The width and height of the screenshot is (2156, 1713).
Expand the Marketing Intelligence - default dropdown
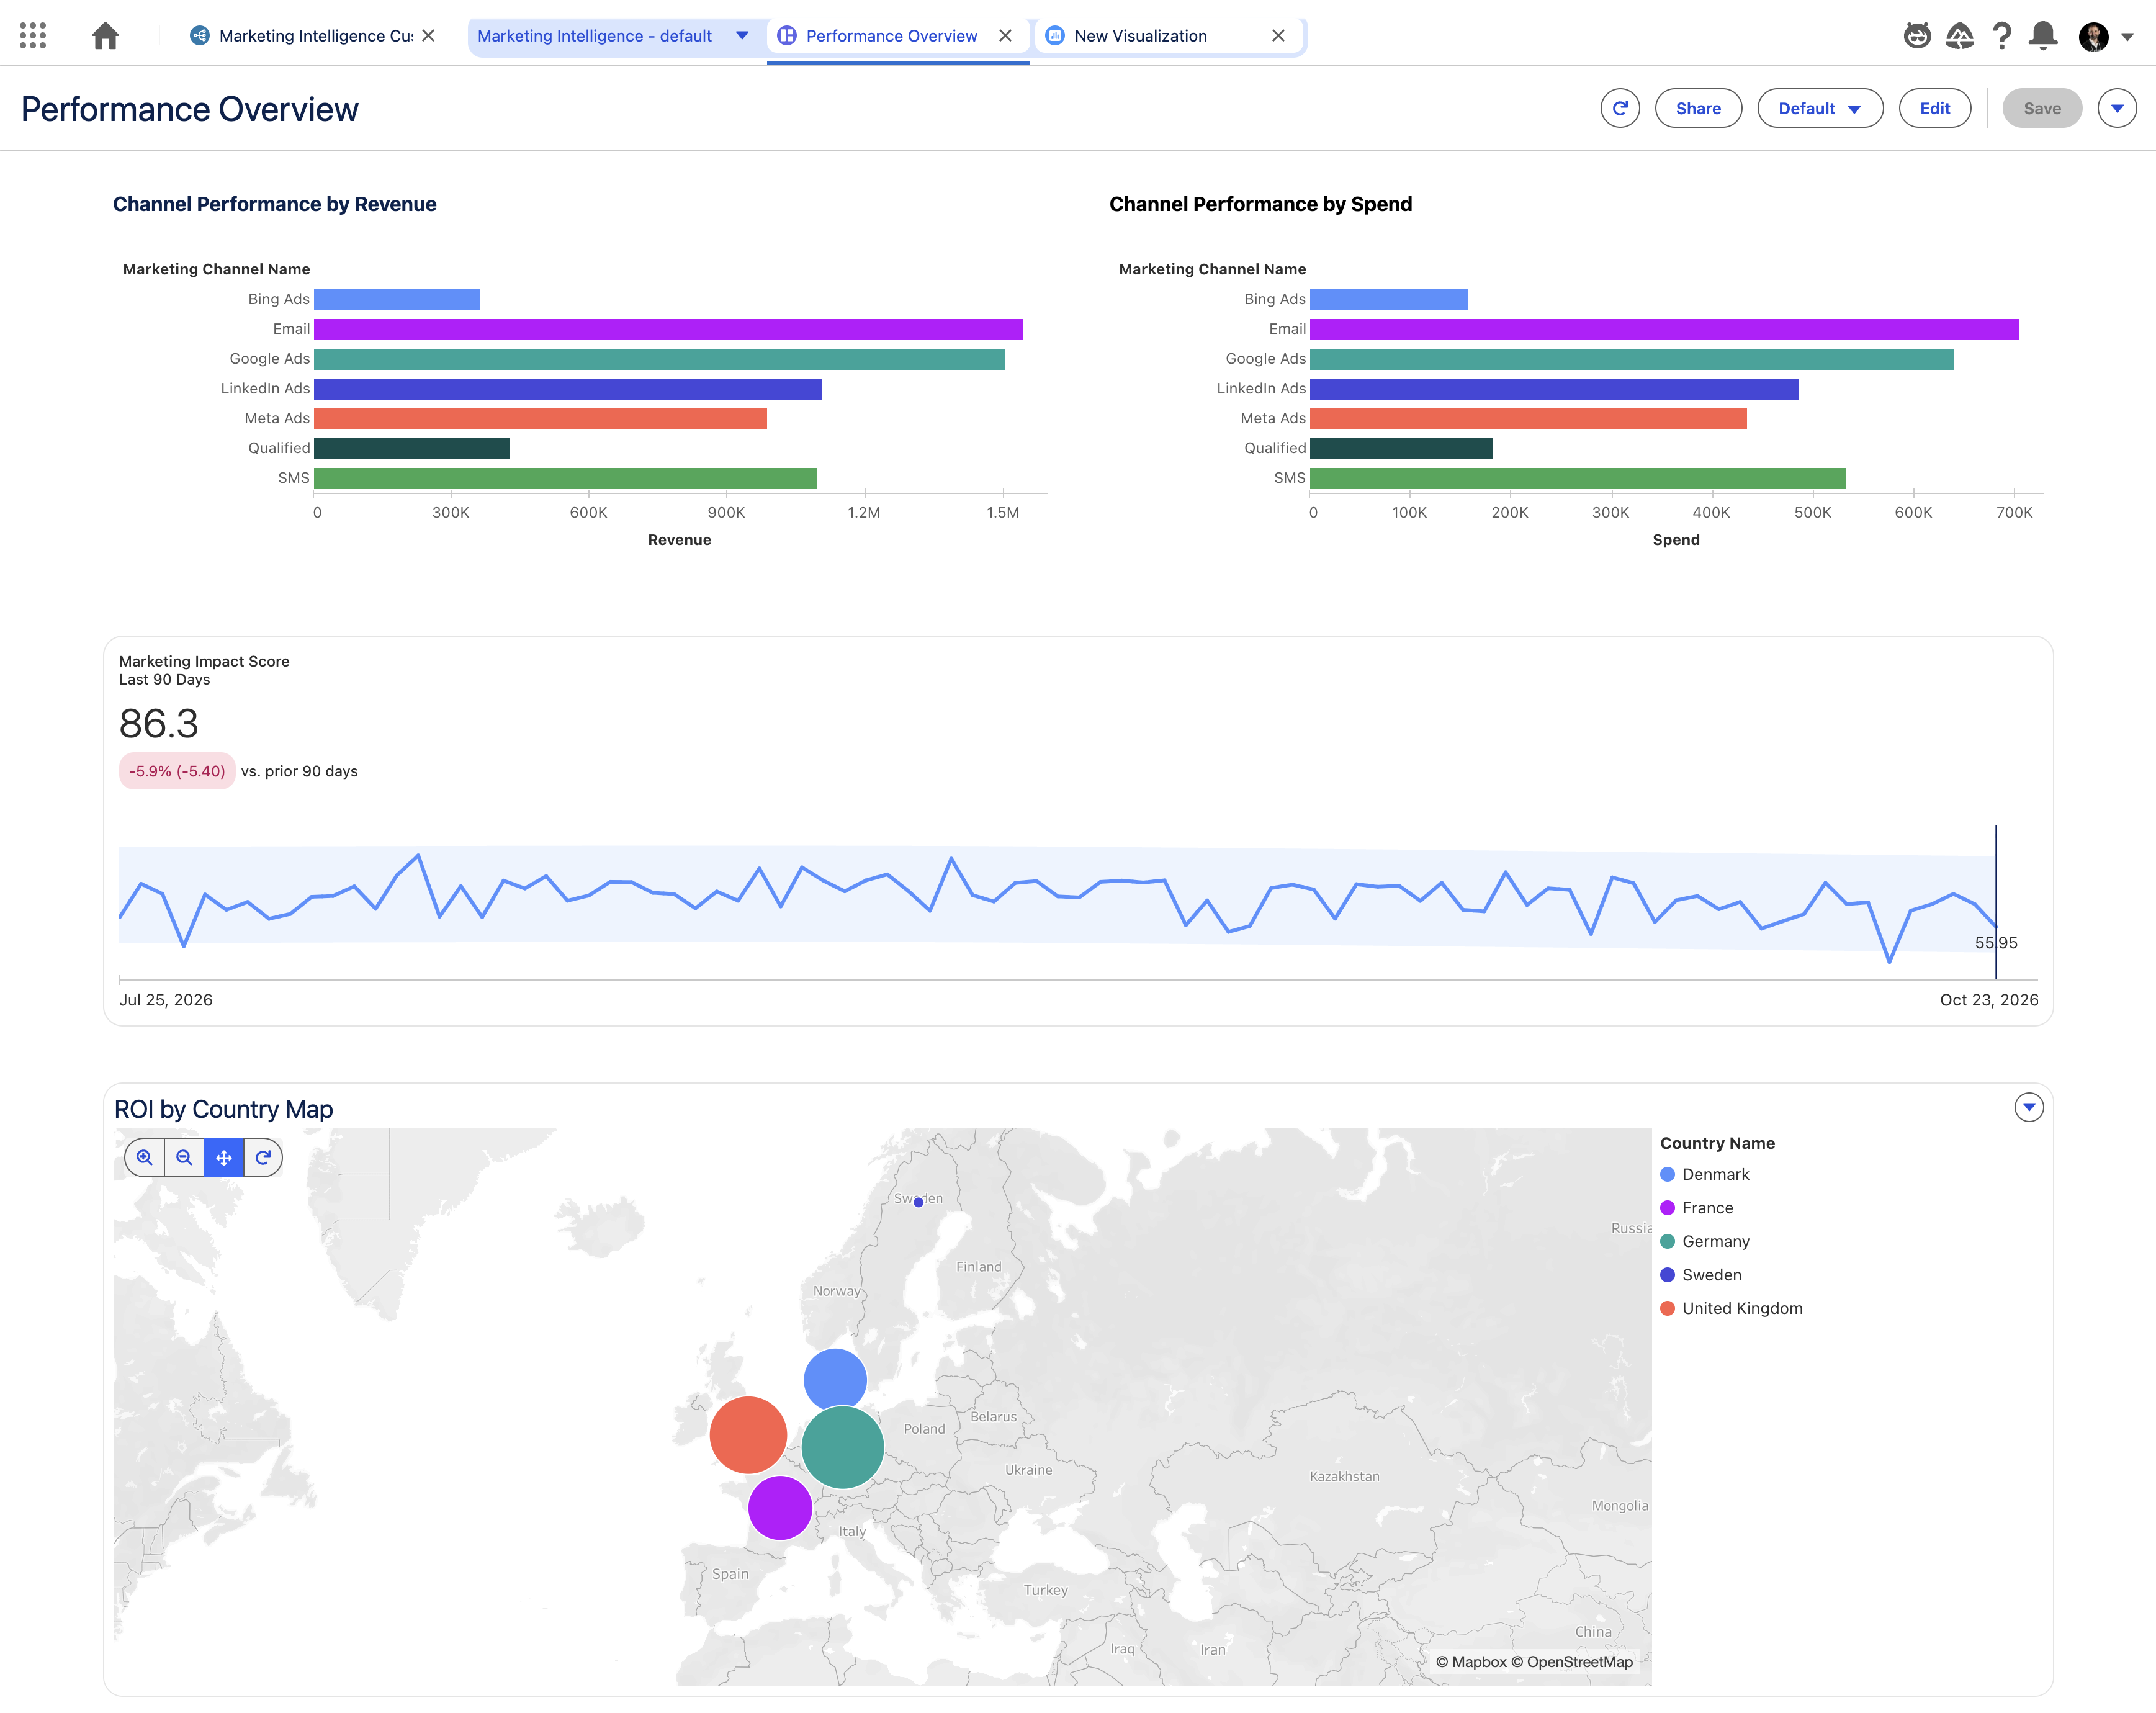[x=742, y=36]
